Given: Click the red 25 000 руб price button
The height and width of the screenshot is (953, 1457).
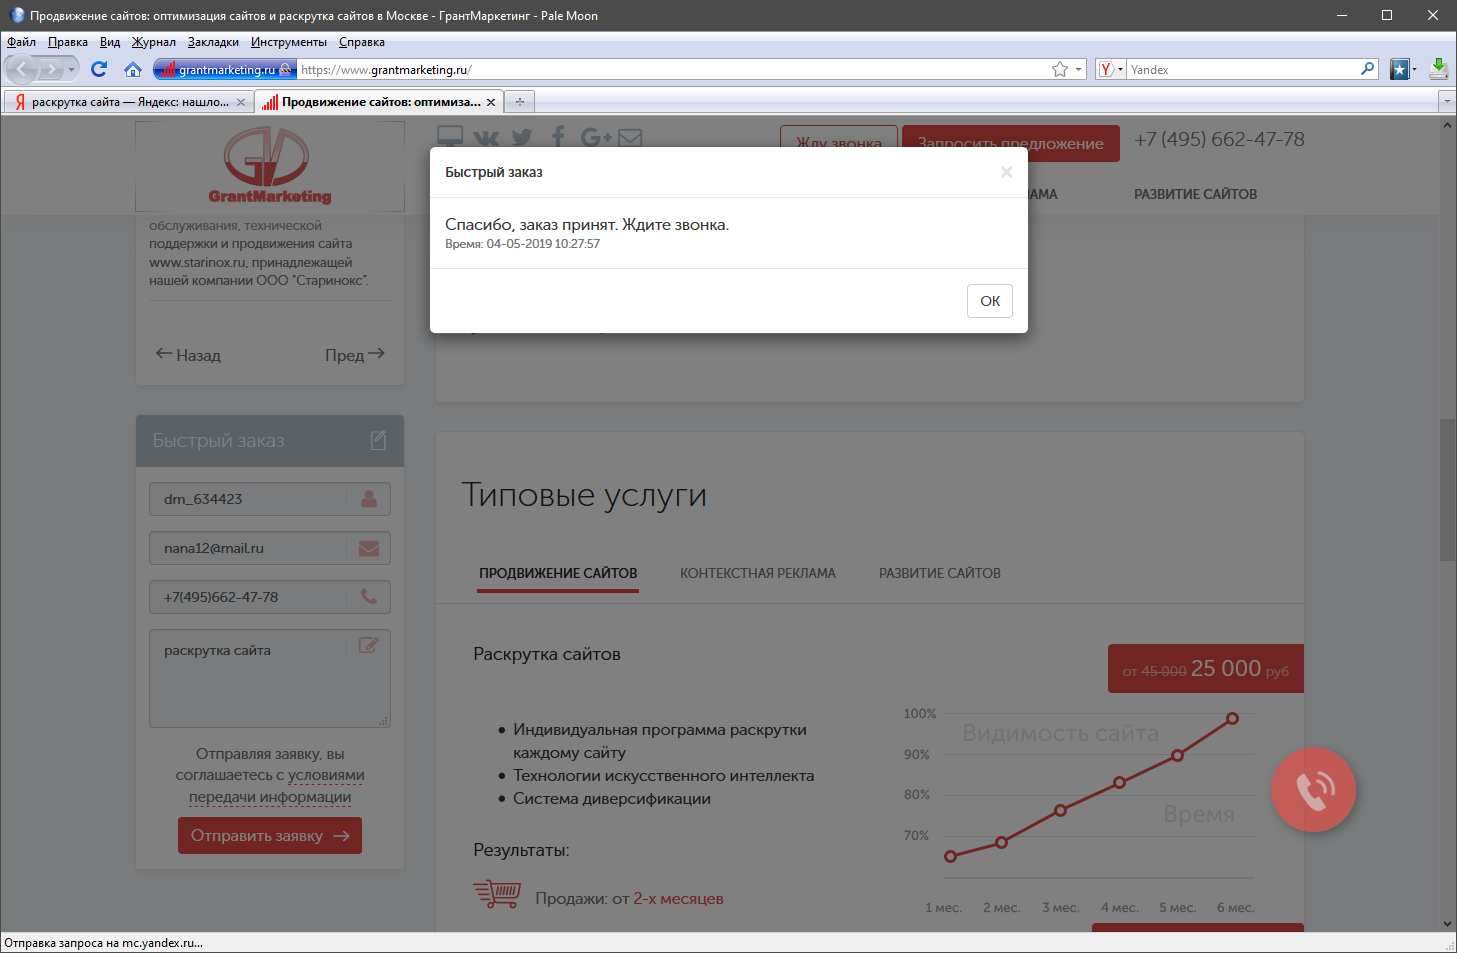Looking at the screenshot, I should pos(1206,669).
